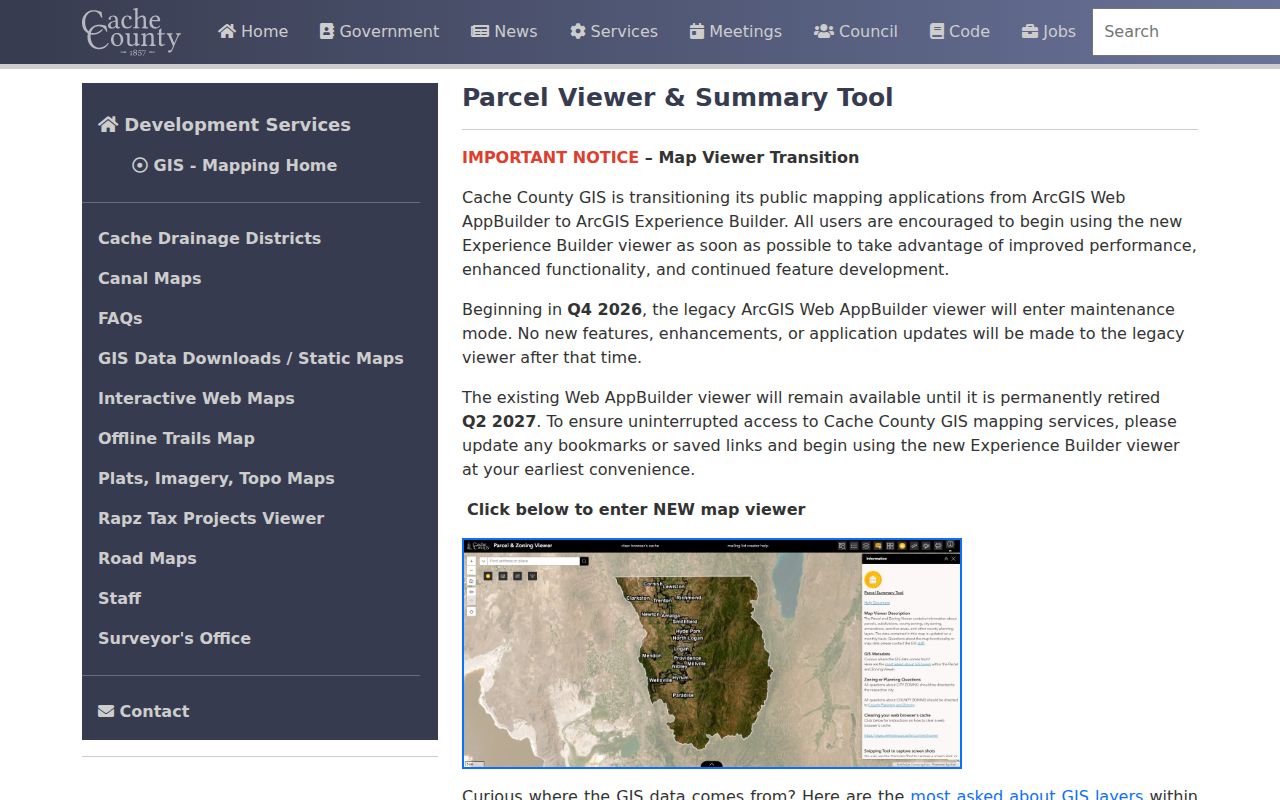Click the Contact envelope icon

point(106,711)
